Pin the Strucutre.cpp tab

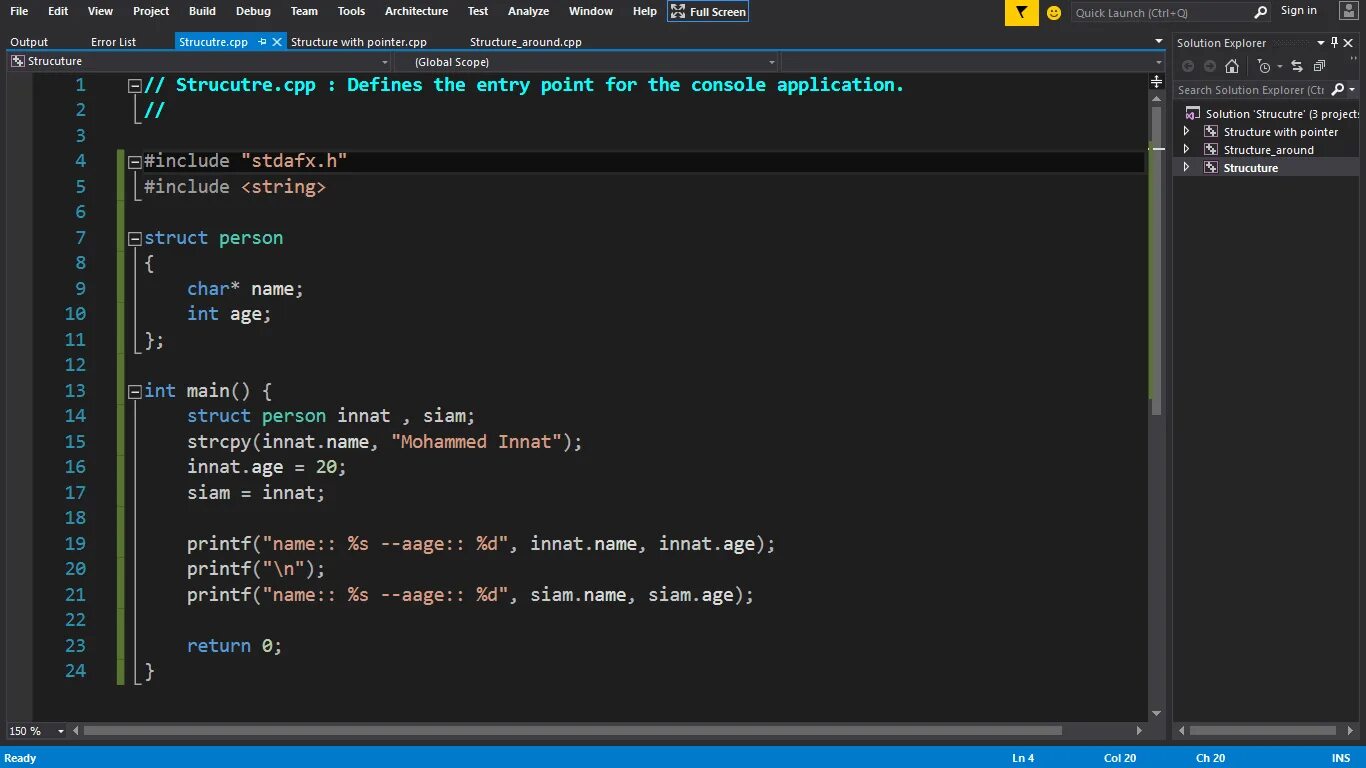pyautogui.click(x=263, y=42)
